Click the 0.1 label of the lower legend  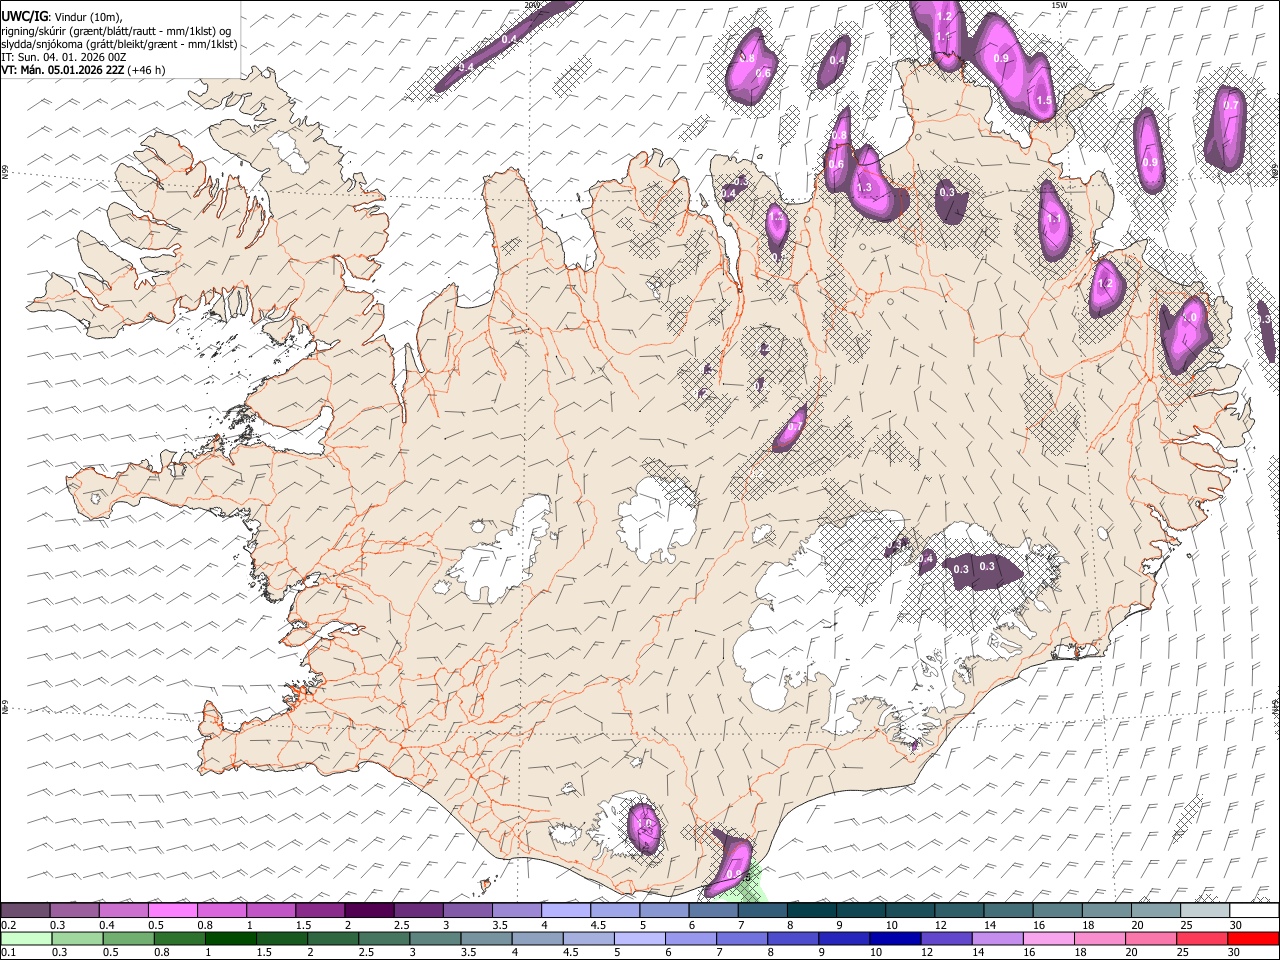pos(8,952)
